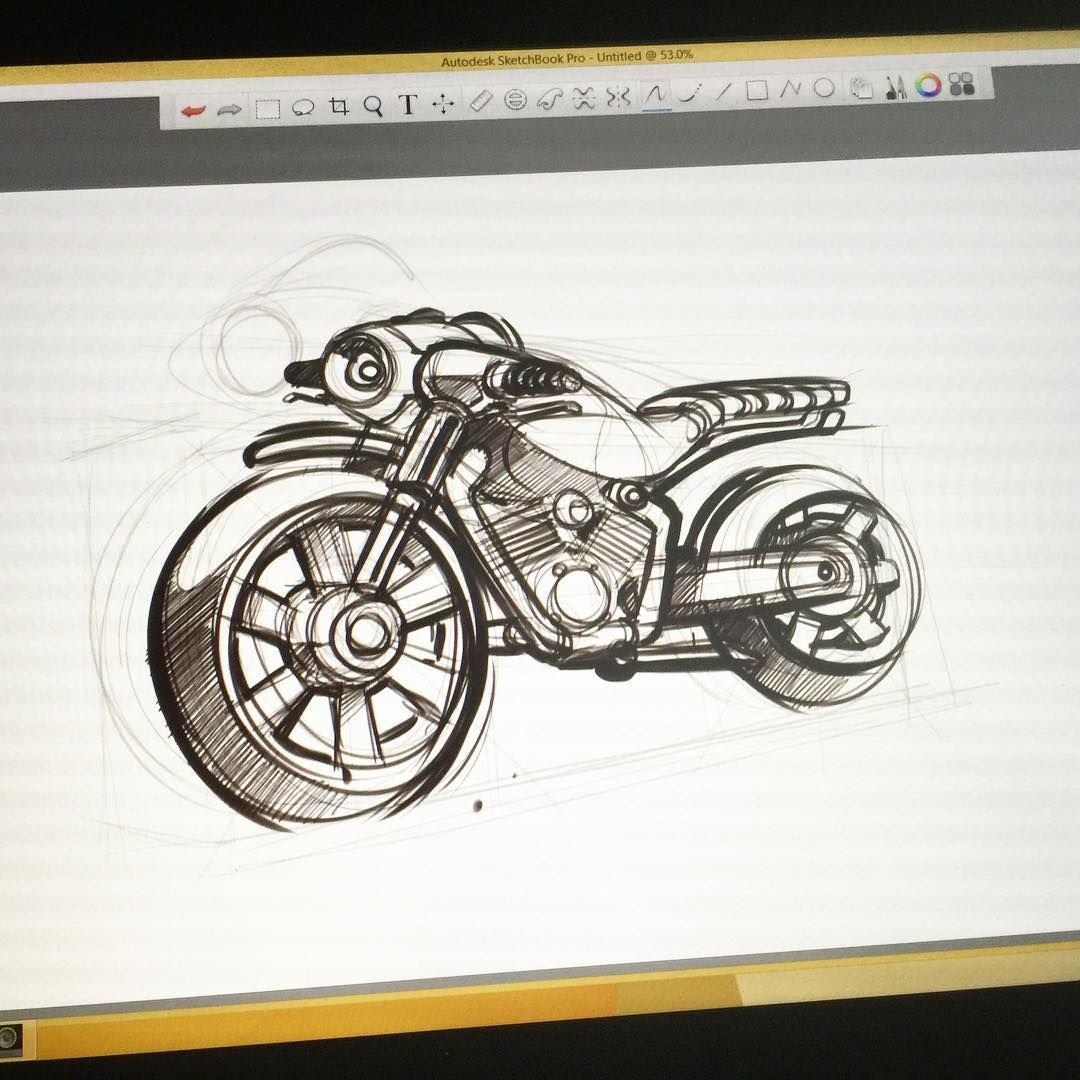Toggle horizontal symmetry (X) drawing

tap(584, 97)
